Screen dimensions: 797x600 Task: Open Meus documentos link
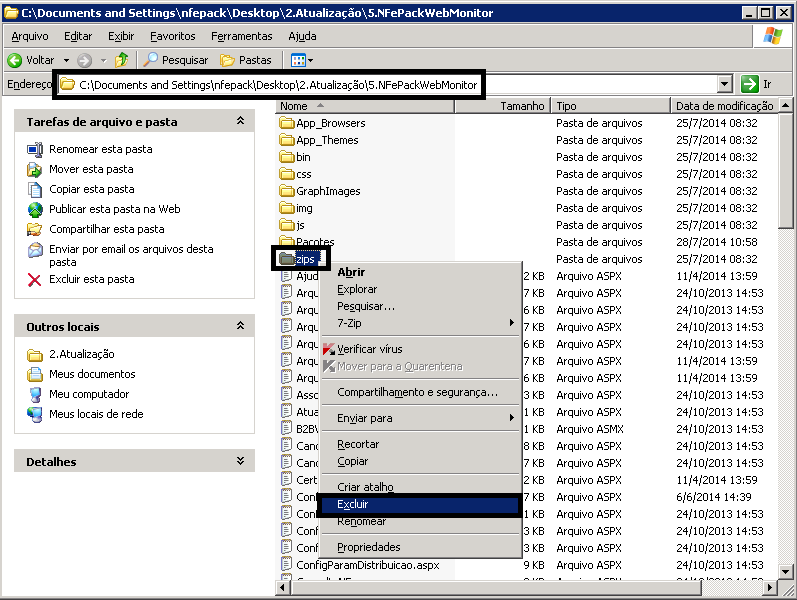click(x=92, y=374)
